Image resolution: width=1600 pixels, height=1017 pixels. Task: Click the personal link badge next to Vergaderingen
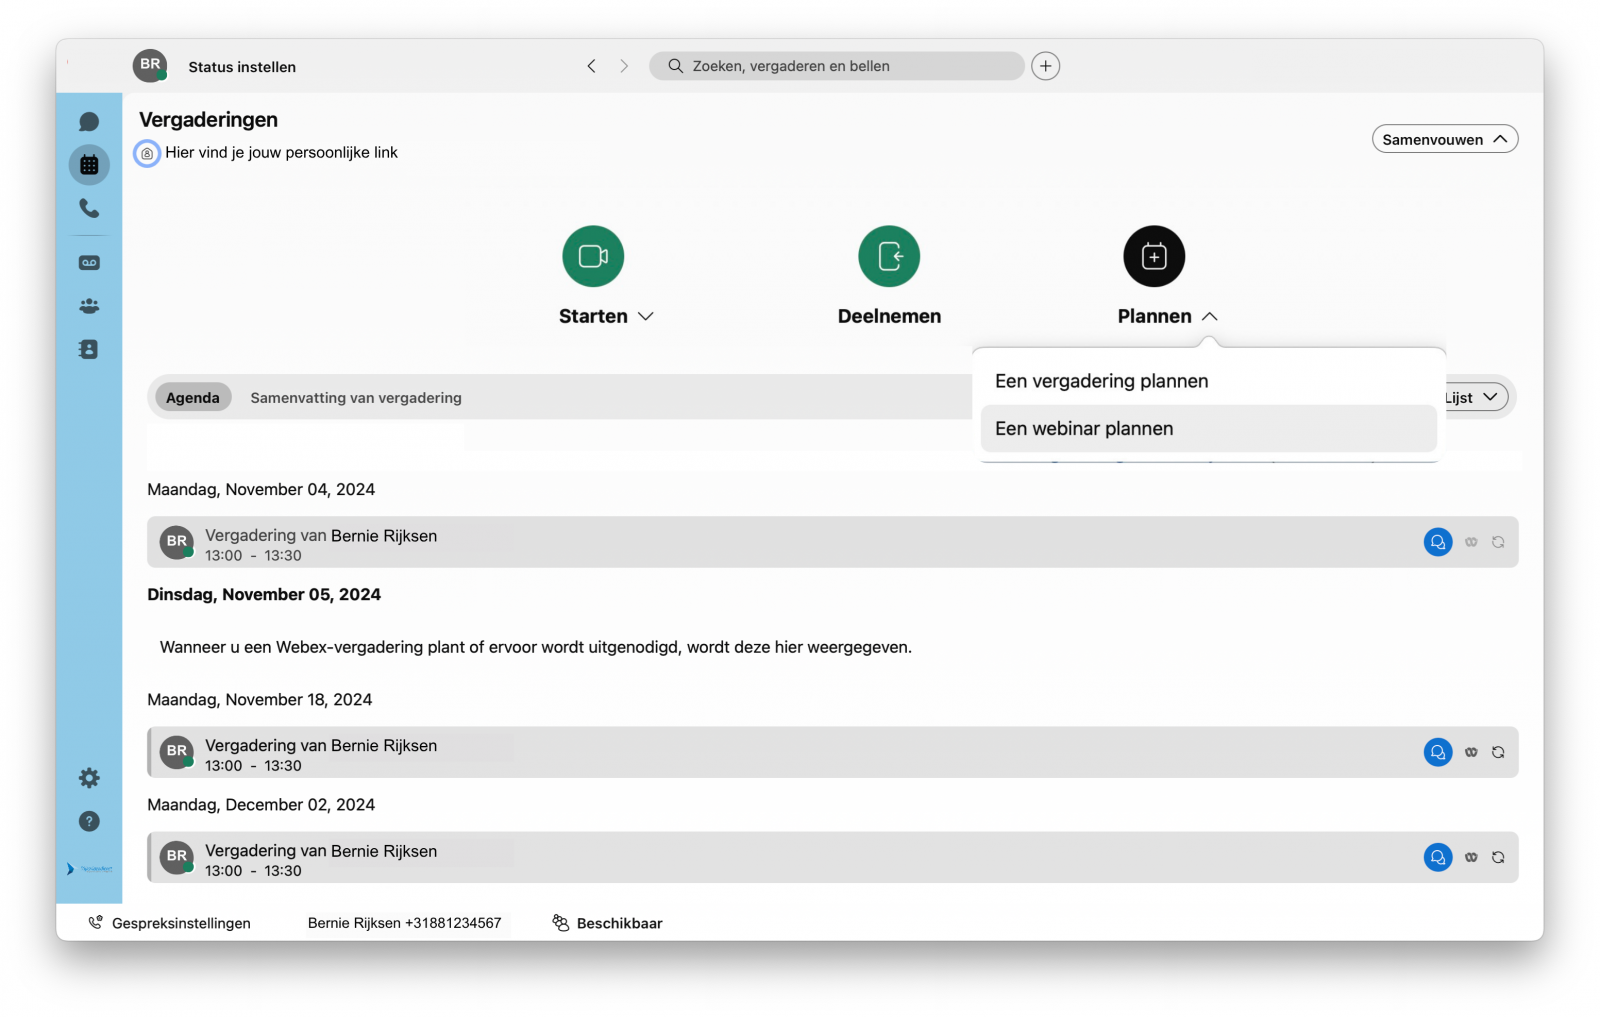[x=146, y=153]
